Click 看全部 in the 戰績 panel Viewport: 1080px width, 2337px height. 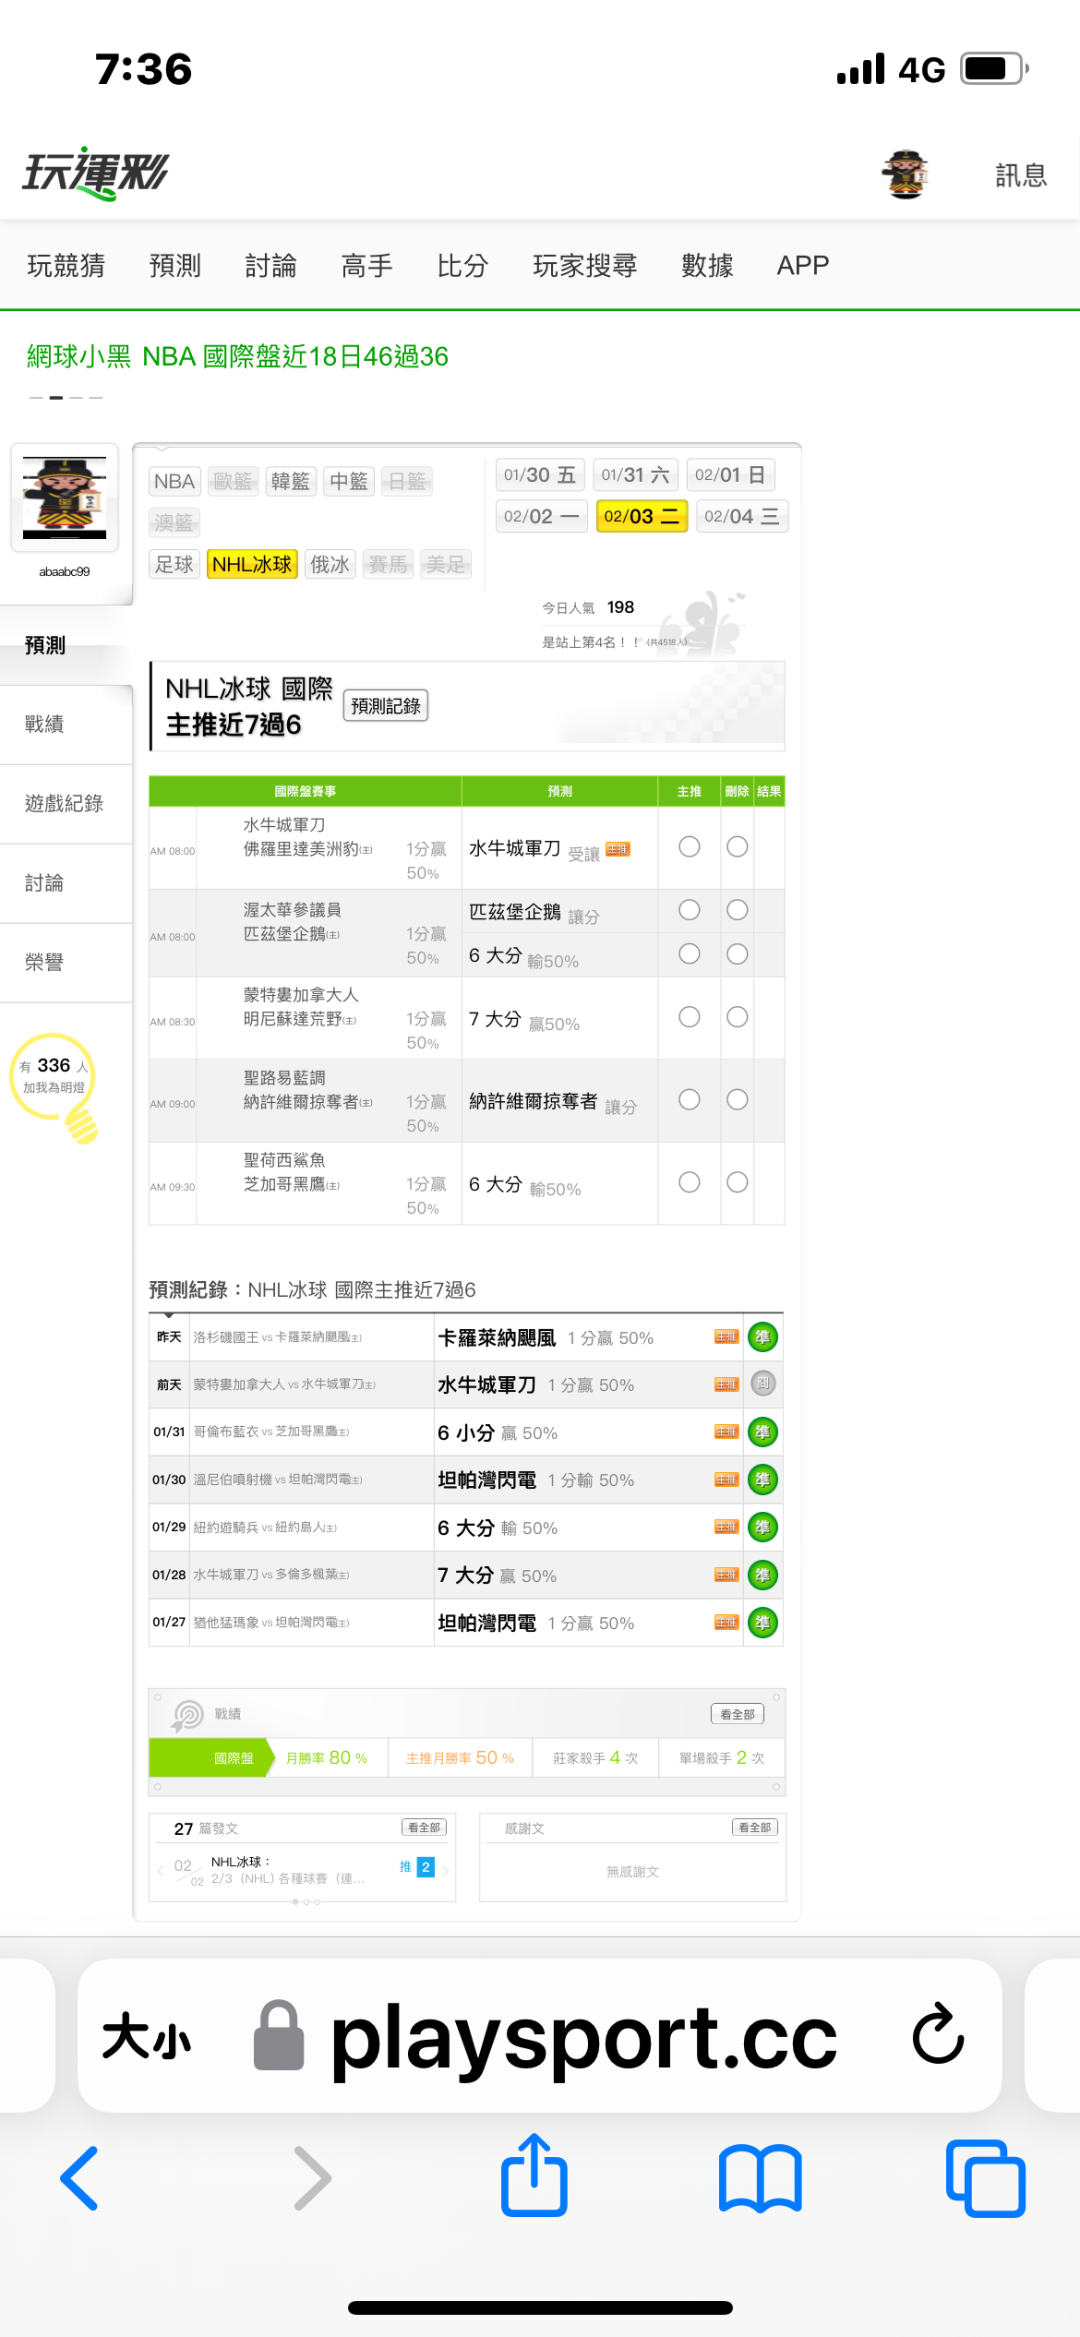coord(737,1714)
